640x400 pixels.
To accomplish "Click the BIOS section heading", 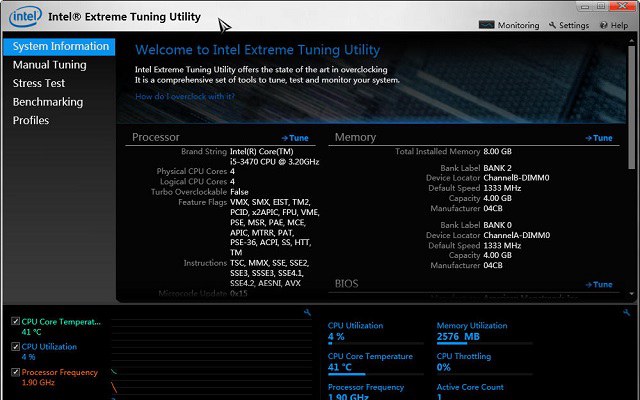I will pos(346,284).
